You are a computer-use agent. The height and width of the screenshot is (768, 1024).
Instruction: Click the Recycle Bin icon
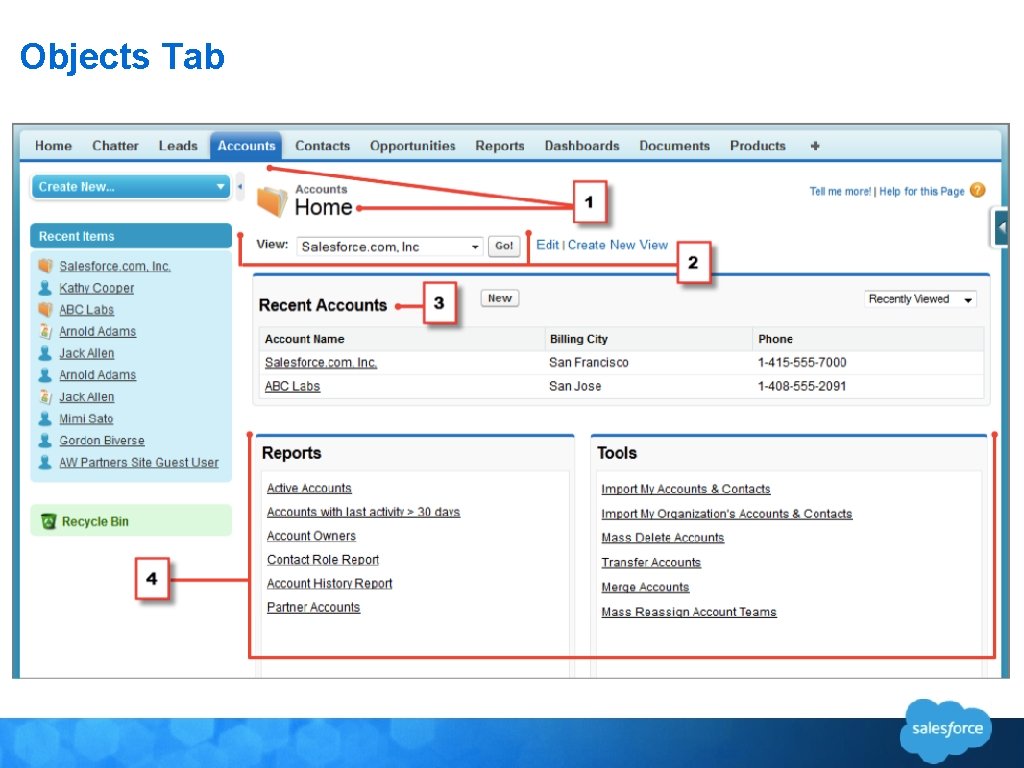48,521
